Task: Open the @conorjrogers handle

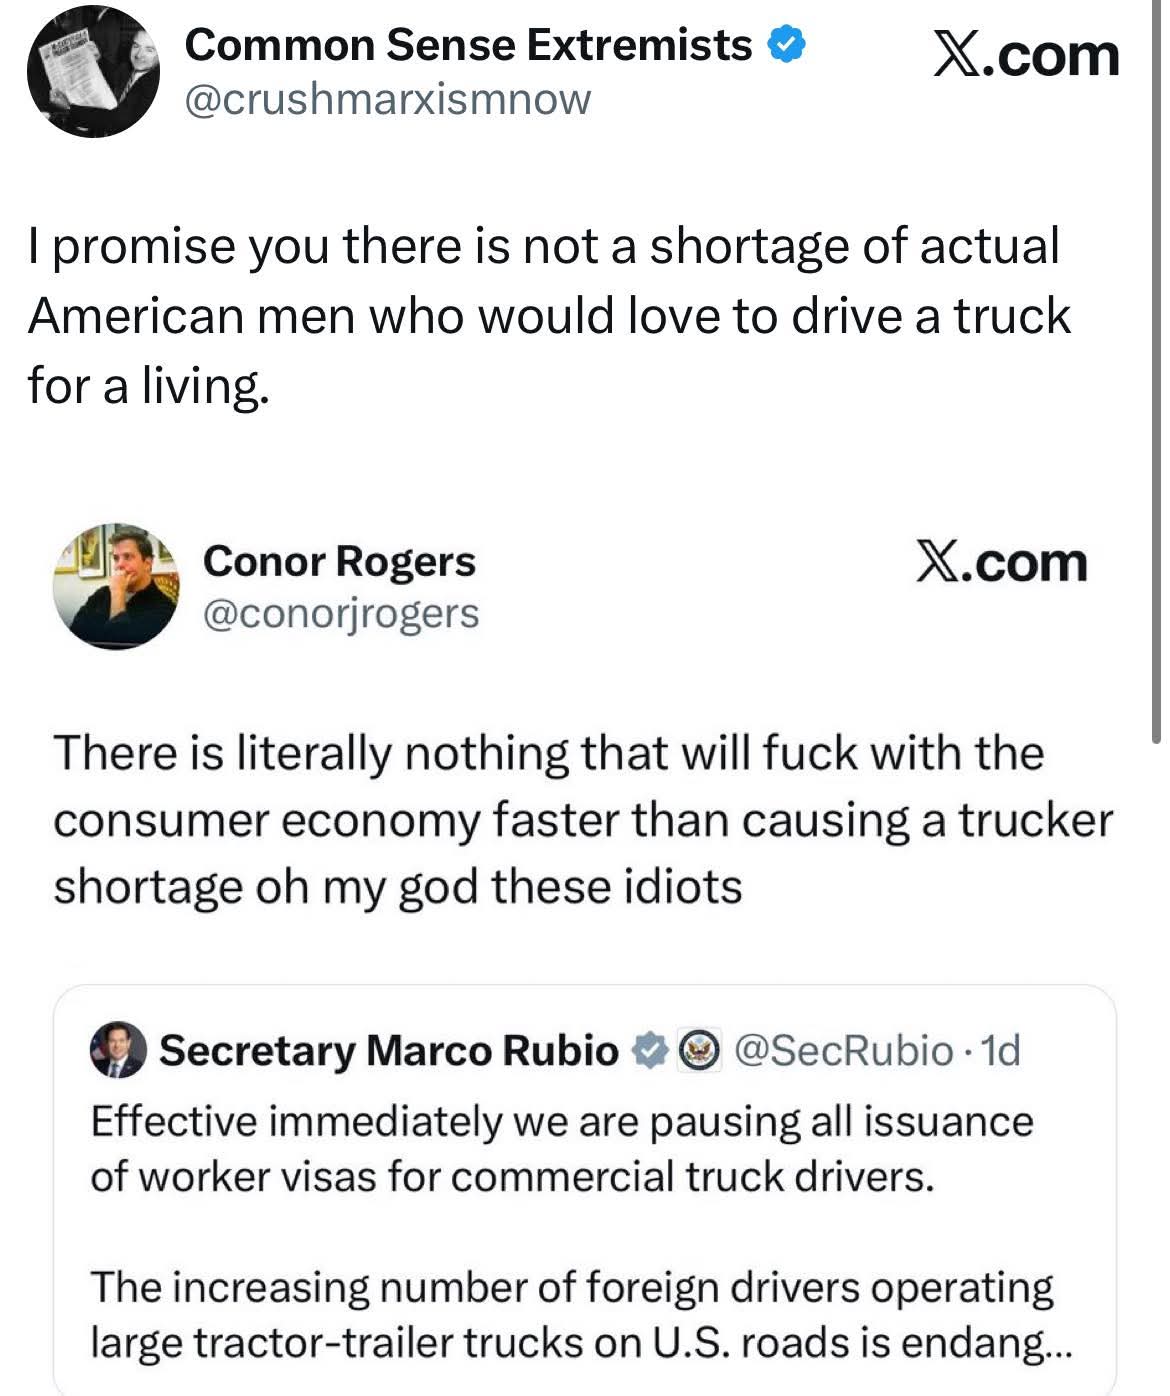Action: [342, 613]
